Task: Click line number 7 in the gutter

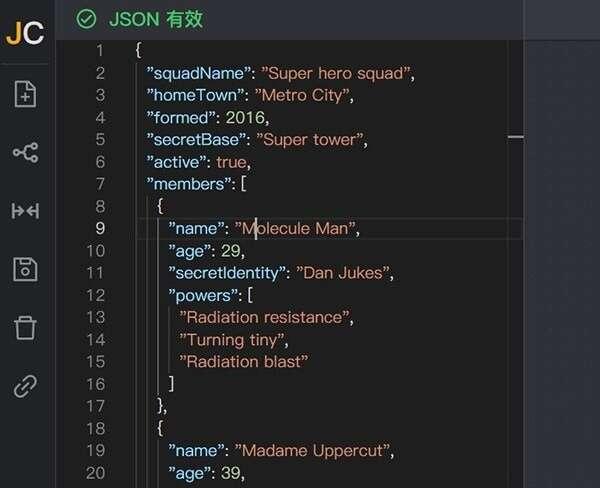Action: (99, 184)
